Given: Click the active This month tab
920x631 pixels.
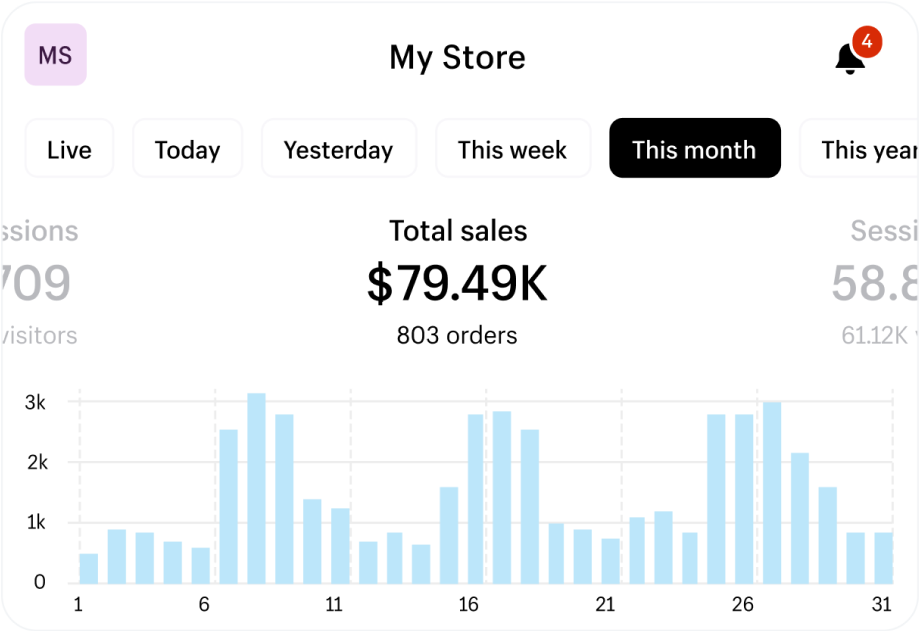Looking at the screenshot, I should click(694, 148).
